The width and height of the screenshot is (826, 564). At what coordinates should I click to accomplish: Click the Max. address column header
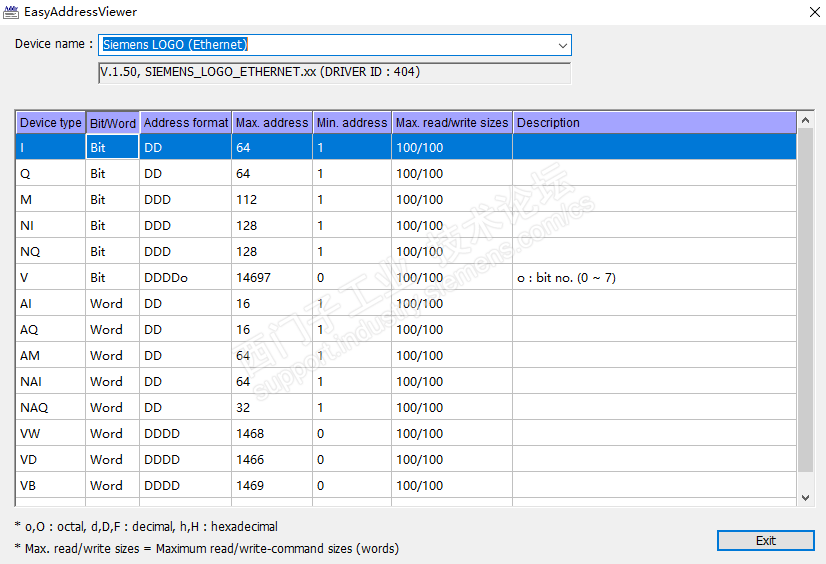pyautogui.click(x=272, y=123)
